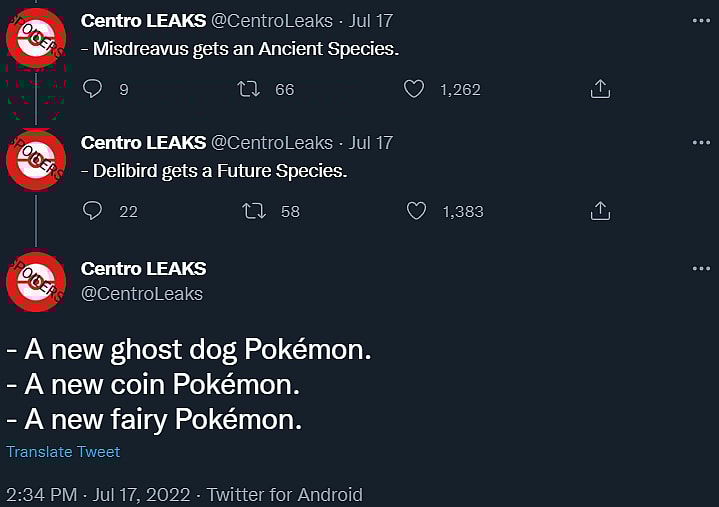Click the 2:34 PM Jul 17, 2022 timestamp
Viewport: 719px width, 507px height.
(100, 495)
